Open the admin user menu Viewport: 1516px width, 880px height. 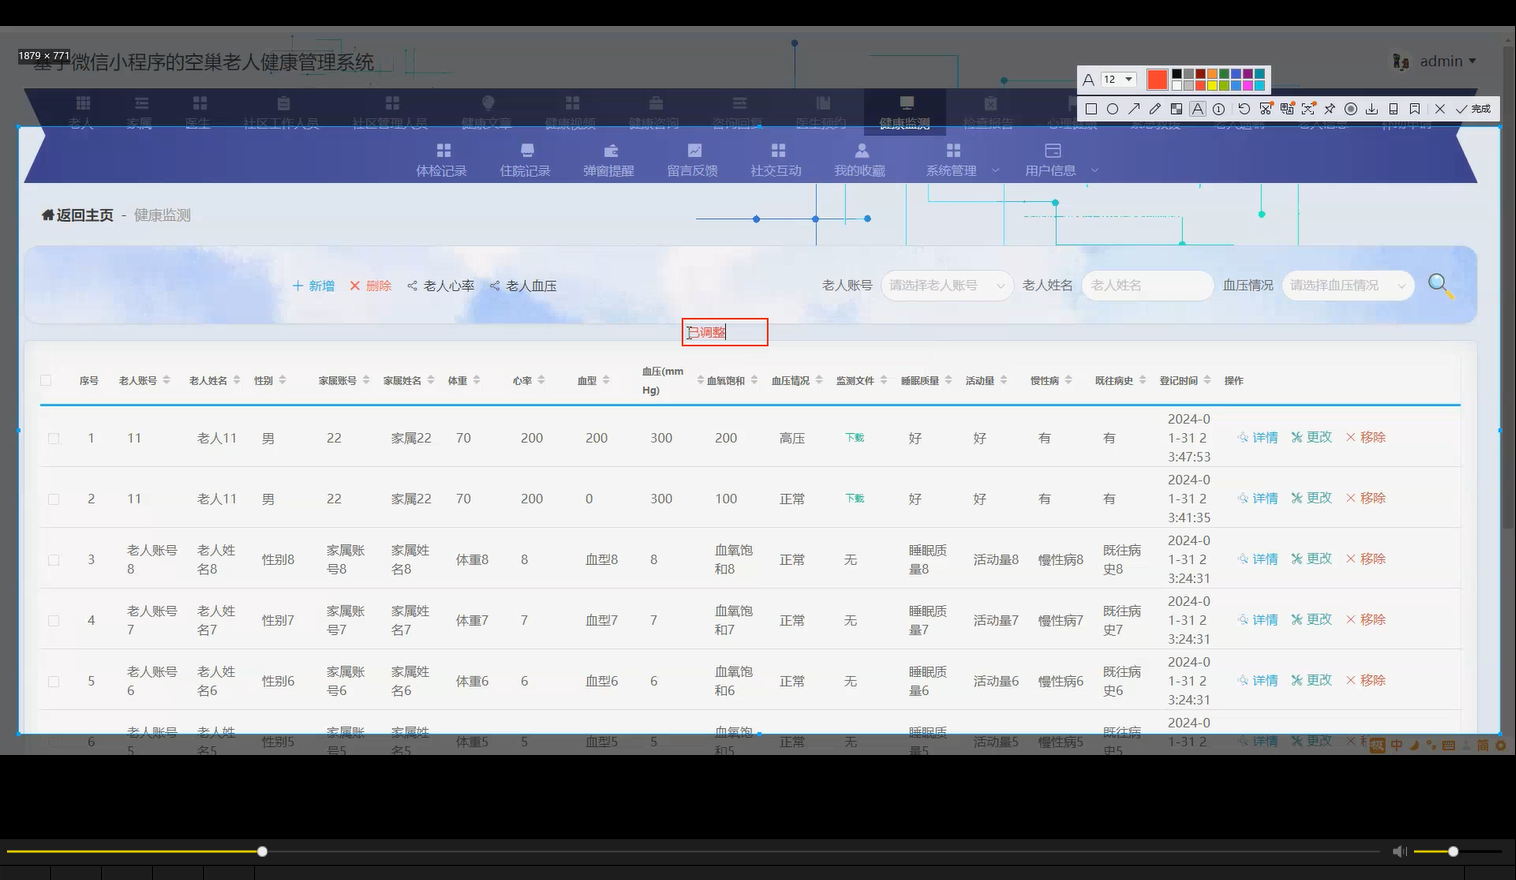coord(1441,61)
